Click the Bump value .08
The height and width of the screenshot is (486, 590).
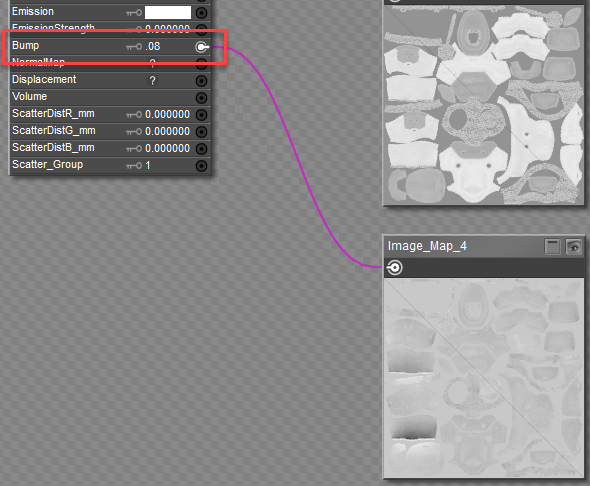tap(153, 46)
